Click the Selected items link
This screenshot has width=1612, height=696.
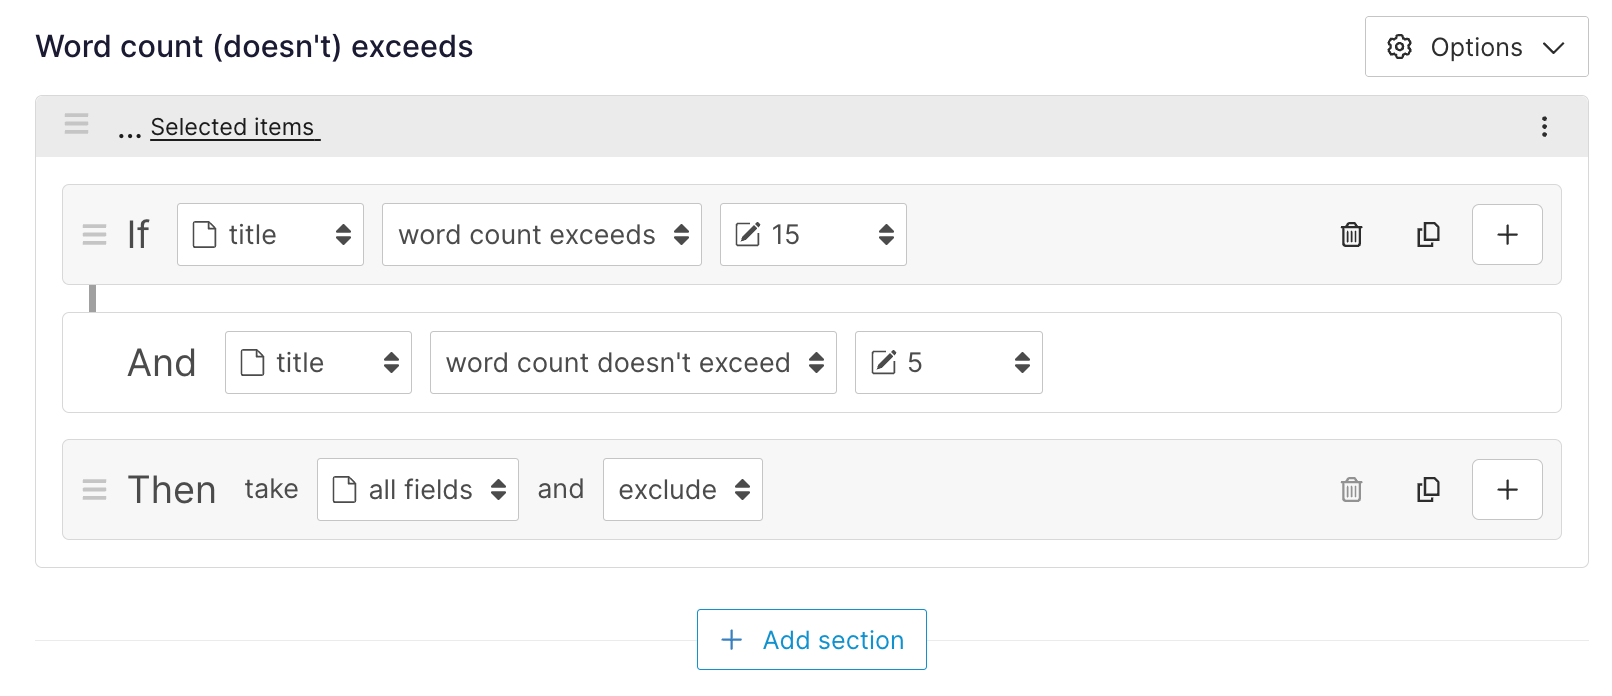(x=233, y=128)
